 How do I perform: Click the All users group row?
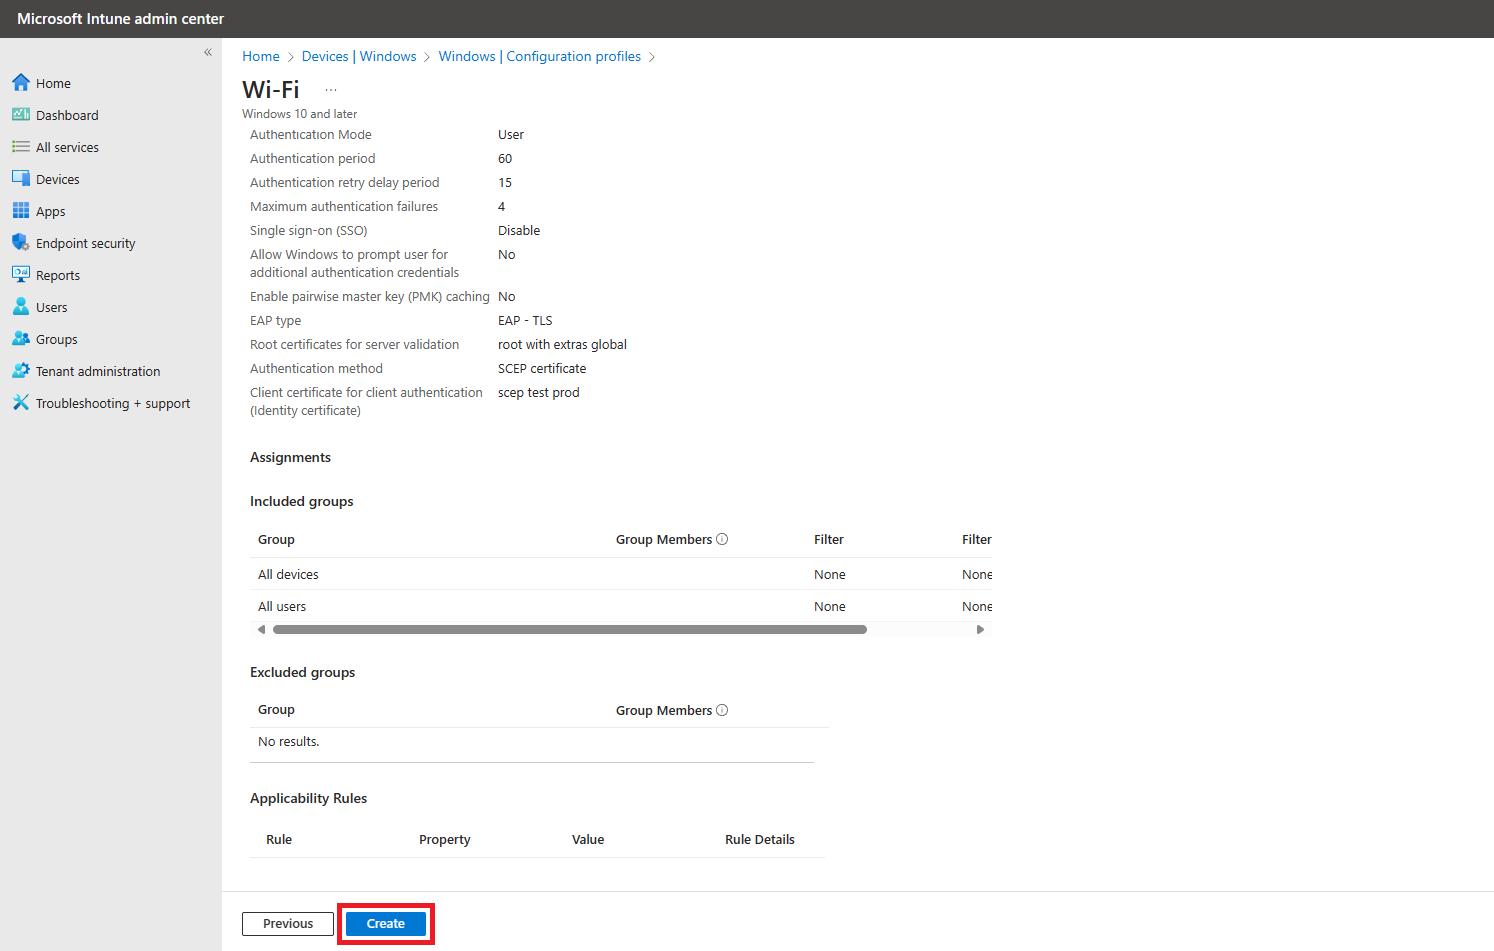[x=620, y=606]
